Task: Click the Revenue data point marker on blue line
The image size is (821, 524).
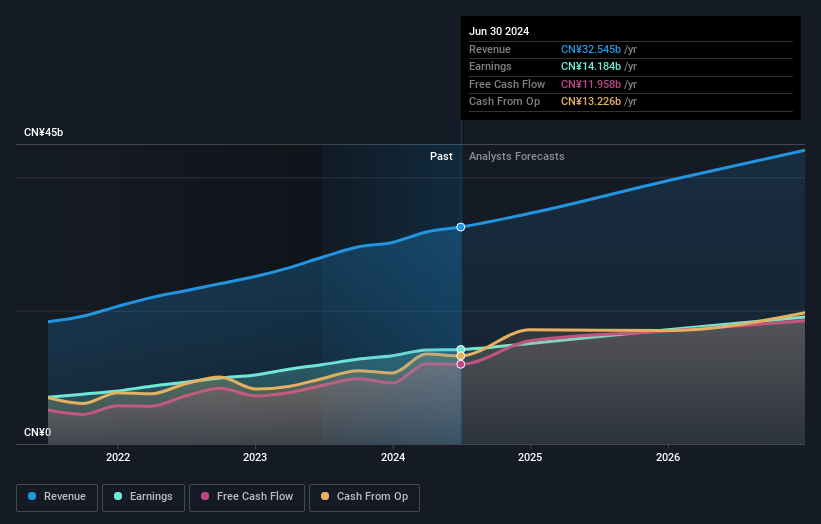Action: point(461,227)
